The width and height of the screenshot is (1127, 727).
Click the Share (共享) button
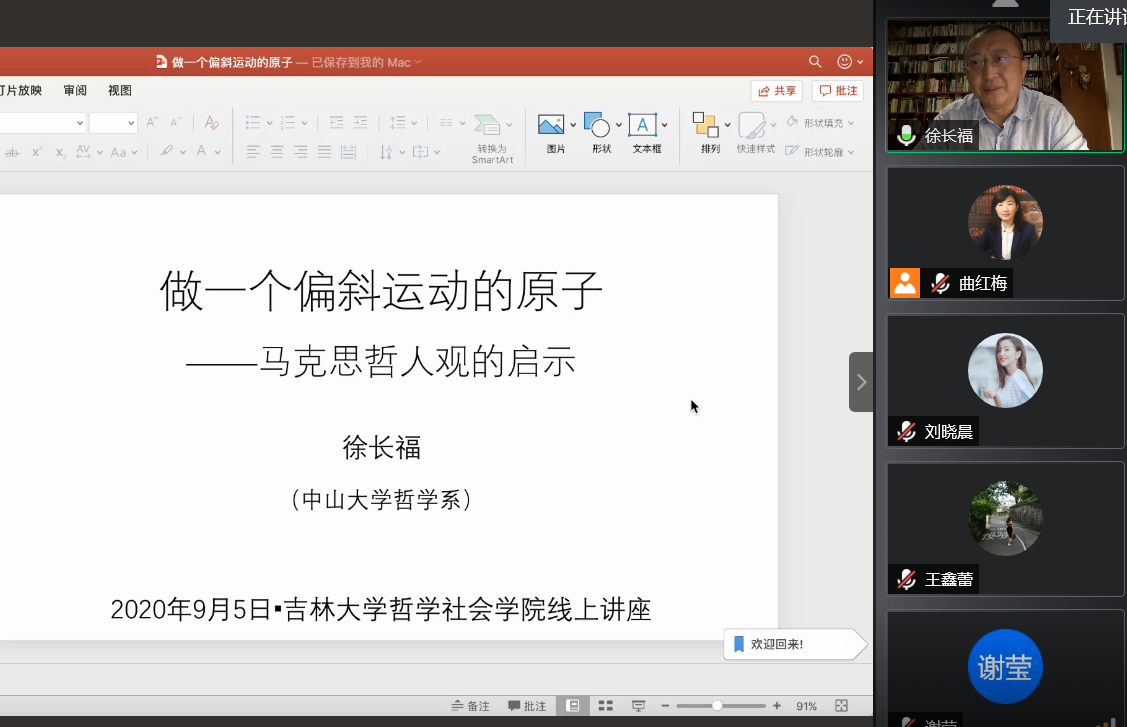click(777, 91)
